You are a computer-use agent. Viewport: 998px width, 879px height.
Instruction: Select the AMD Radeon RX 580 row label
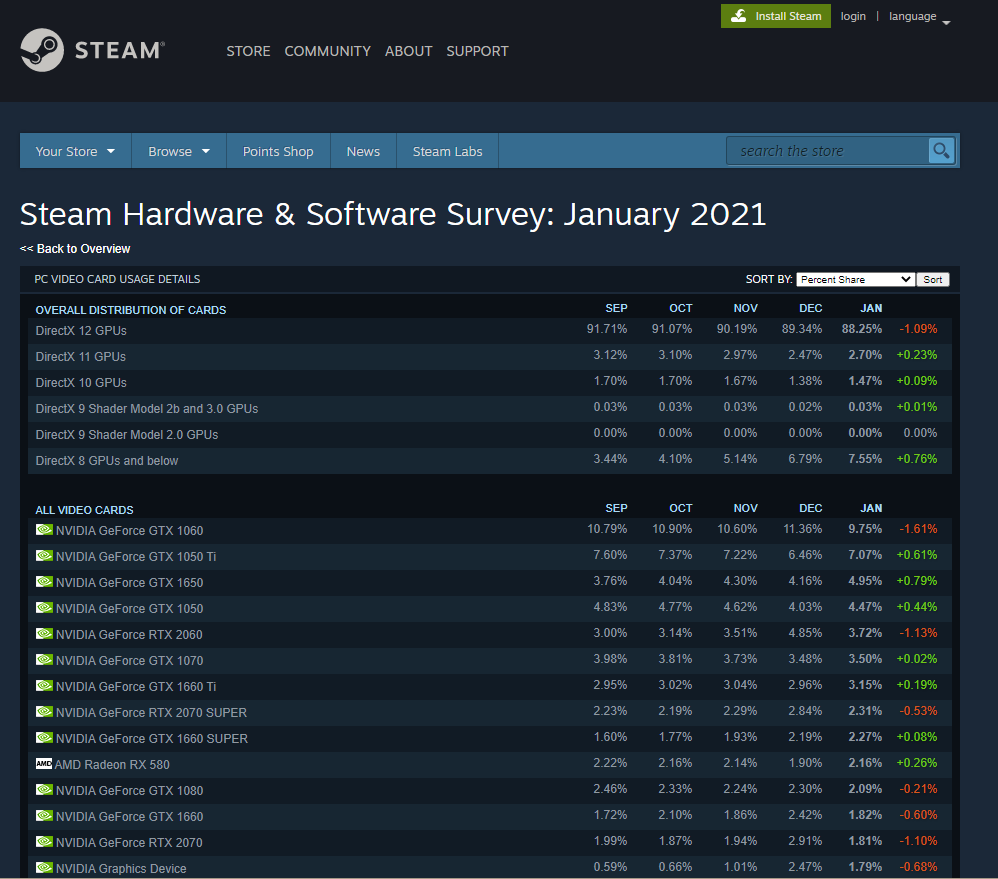tap(112, 764)
